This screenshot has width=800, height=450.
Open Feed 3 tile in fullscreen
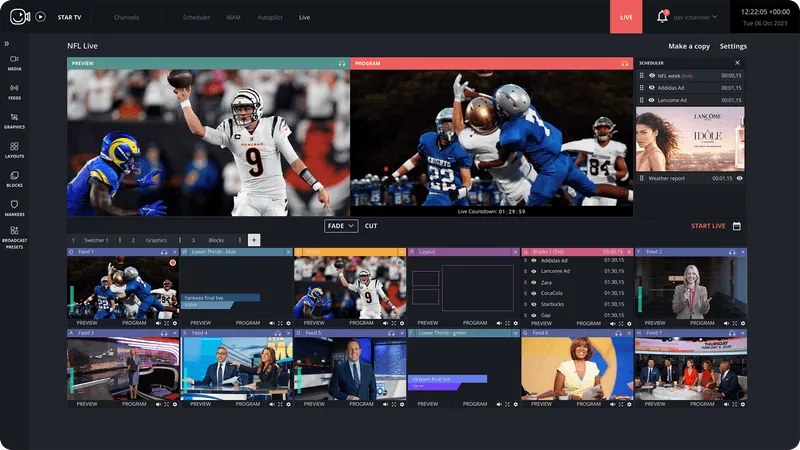tap(166, 404)
